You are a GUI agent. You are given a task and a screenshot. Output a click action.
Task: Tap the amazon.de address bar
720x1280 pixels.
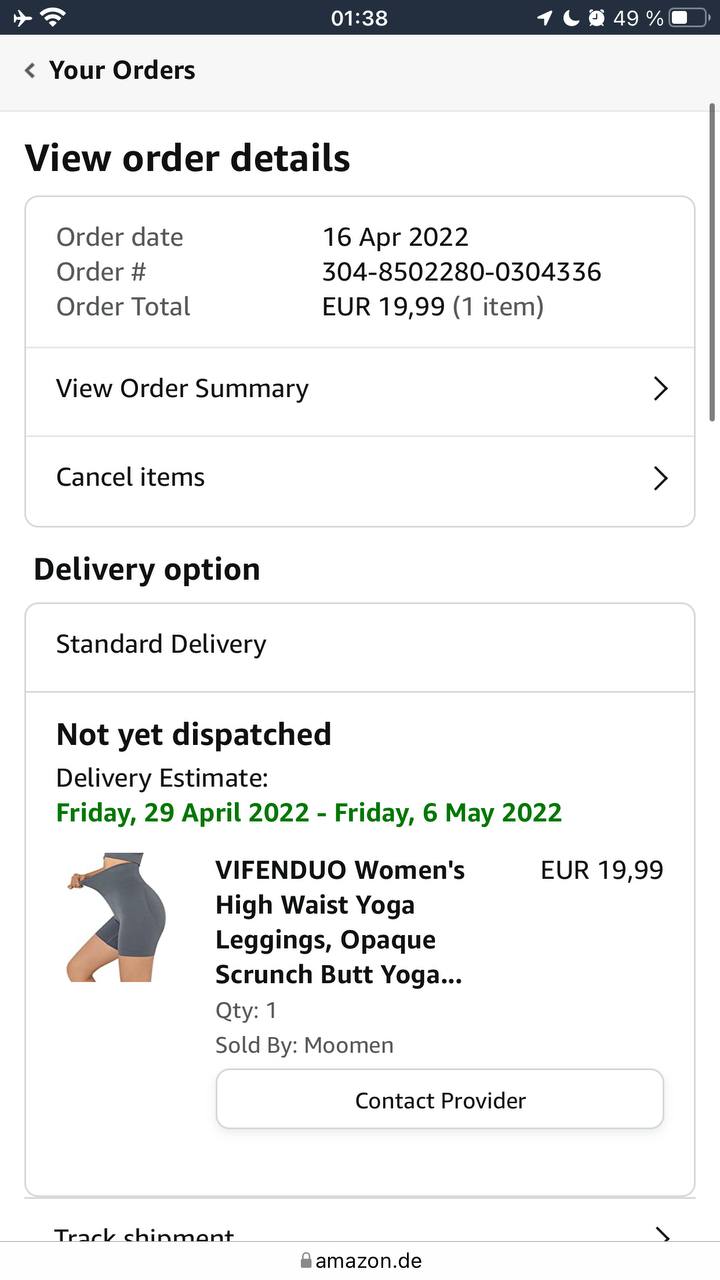[368, 1261]
